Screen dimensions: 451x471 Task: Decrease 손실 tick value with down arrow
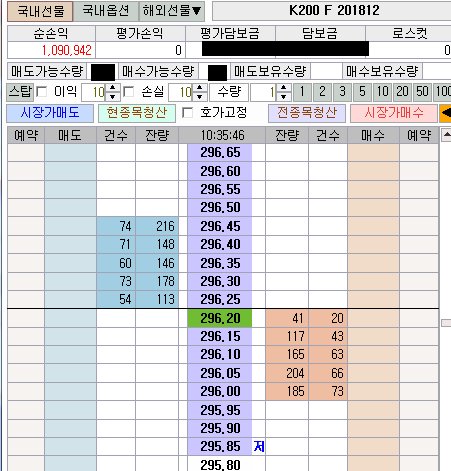200,96
